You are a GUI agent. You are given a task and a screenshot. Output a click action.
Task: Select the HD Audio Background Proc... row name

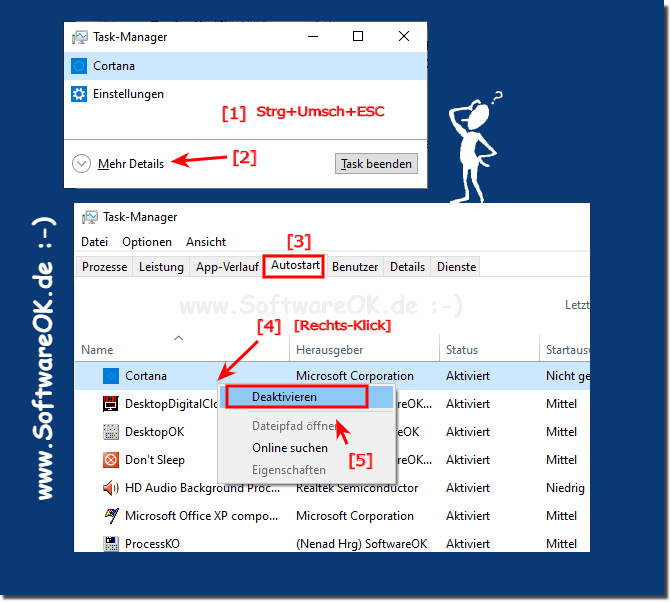[x=202, y=488]
